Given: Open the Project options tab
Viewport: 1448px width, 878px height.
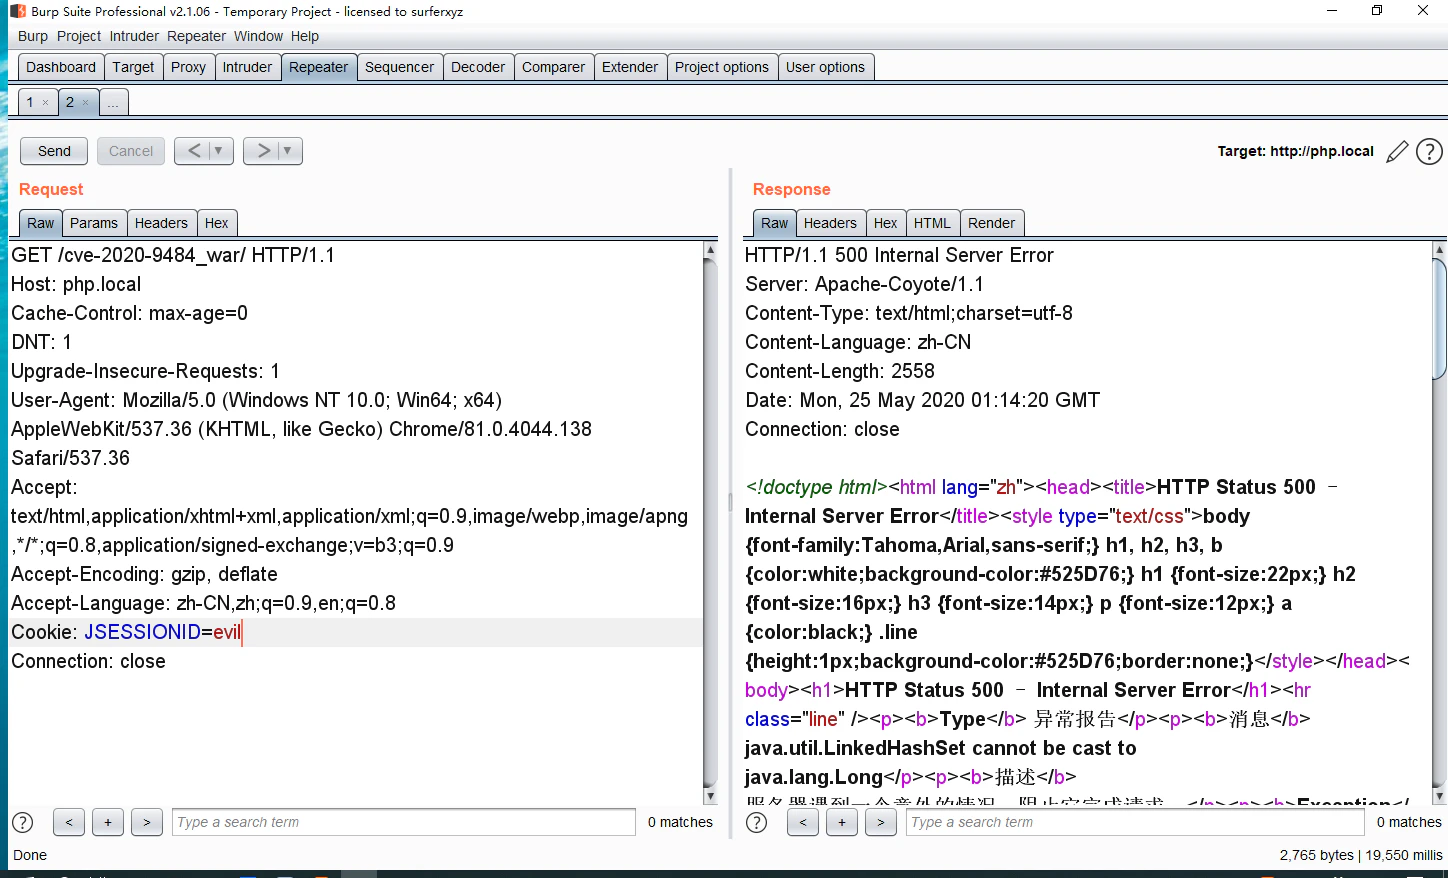Looking at the screenshot, I should 722,67.
